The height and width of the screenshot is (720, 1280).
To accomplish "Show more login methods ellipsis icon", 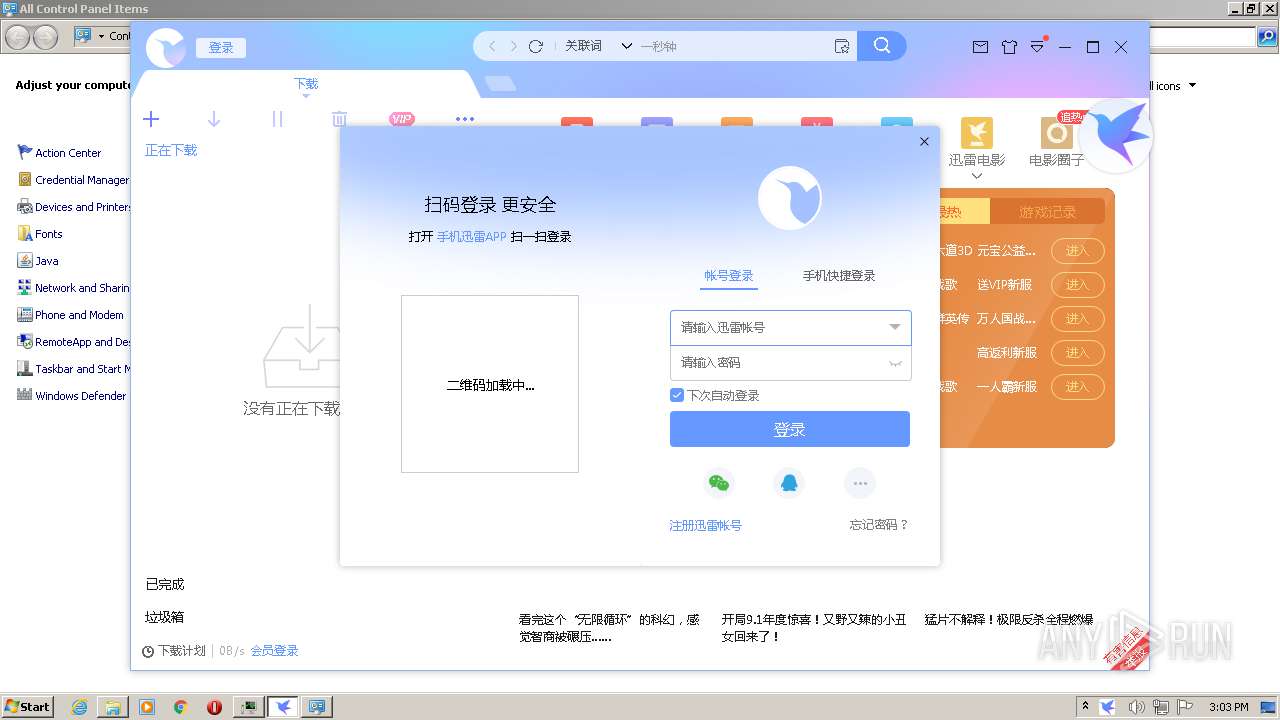I will click(860, 484).
